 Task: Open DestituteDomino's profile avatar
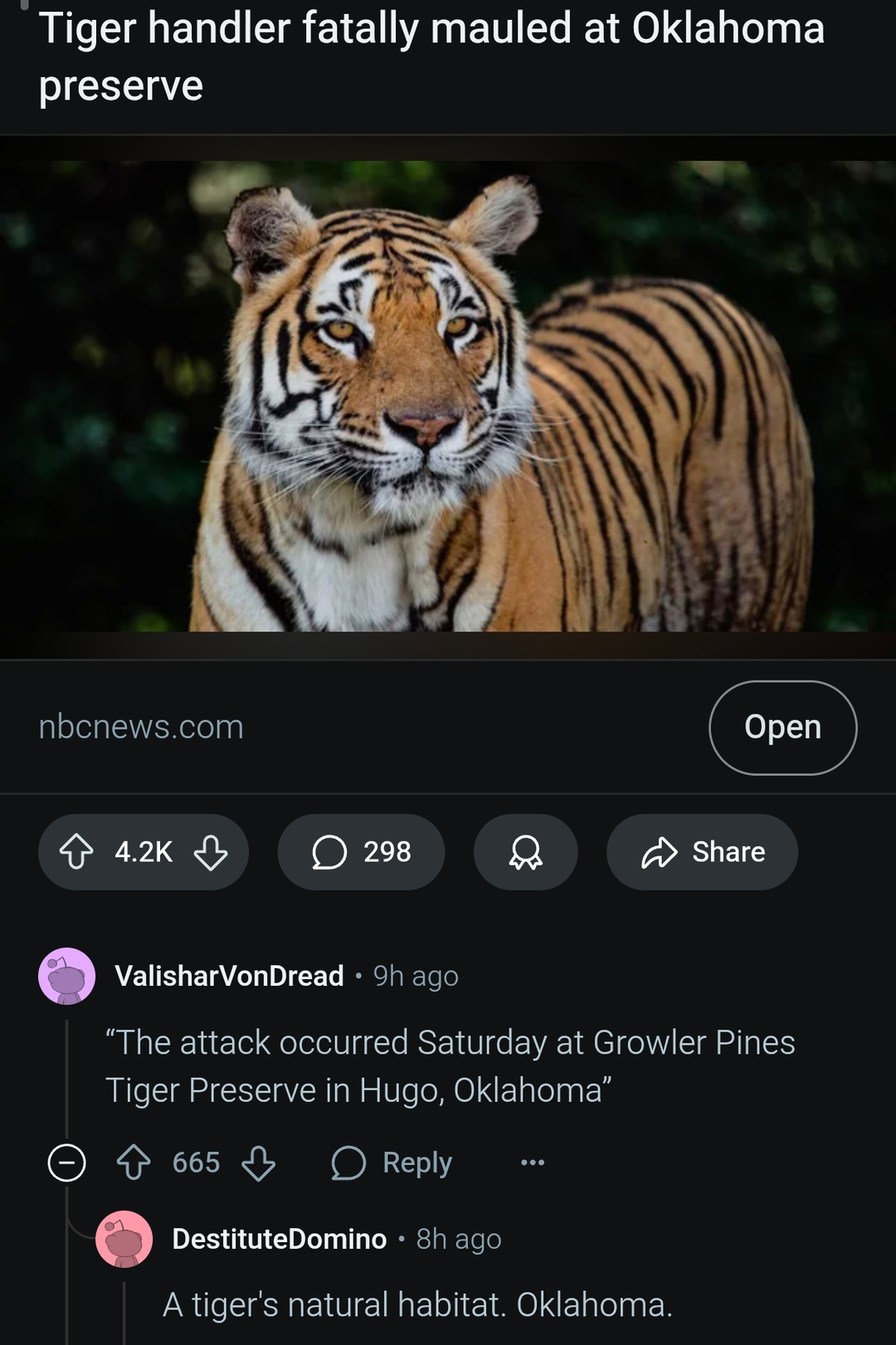click(x=124, y=1239)
